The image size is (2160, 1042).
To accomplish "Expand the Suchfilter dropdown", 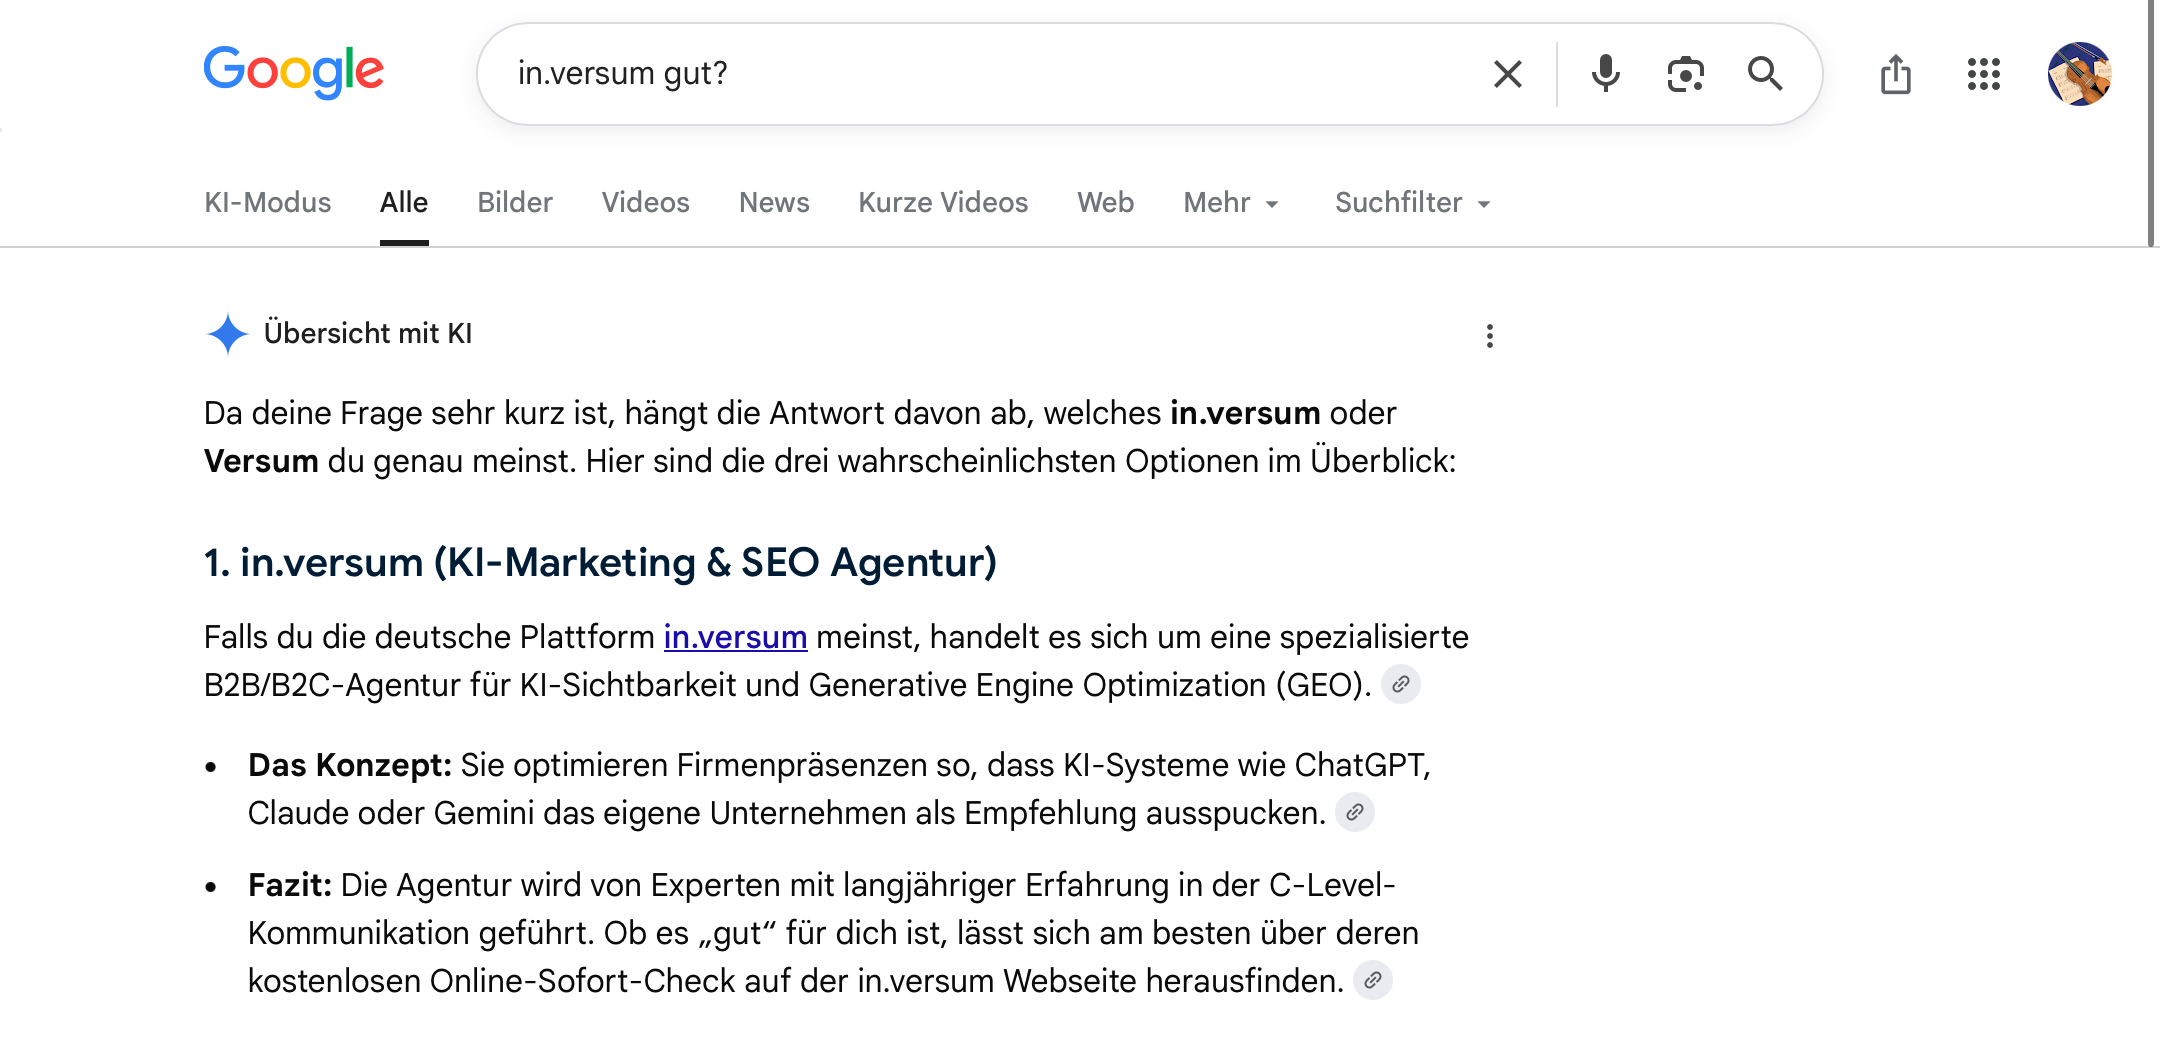I will 1413,203.
